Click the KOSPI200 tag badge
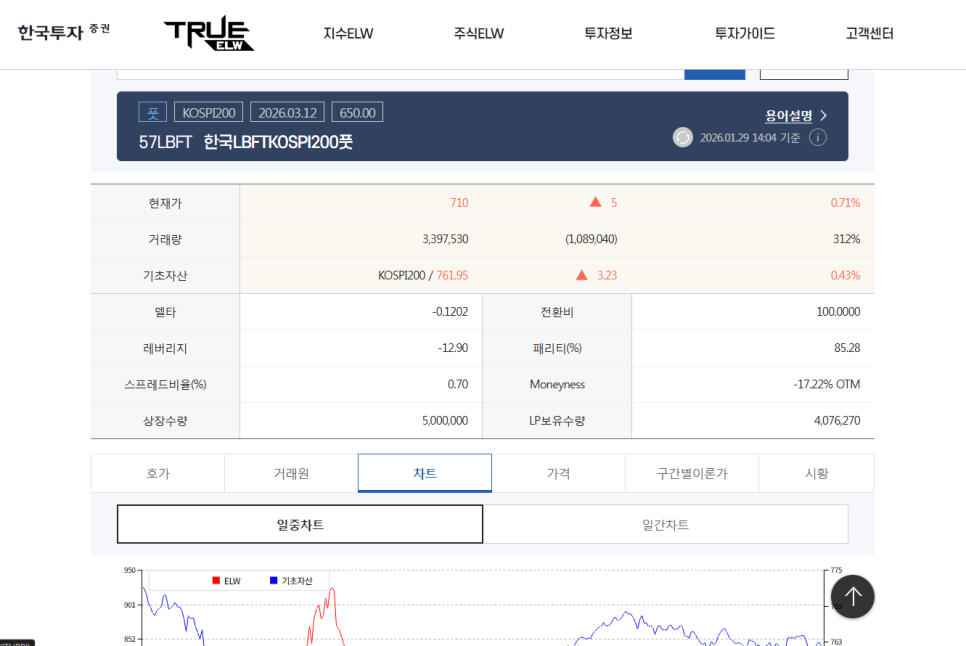 click(x=209, y=113)
